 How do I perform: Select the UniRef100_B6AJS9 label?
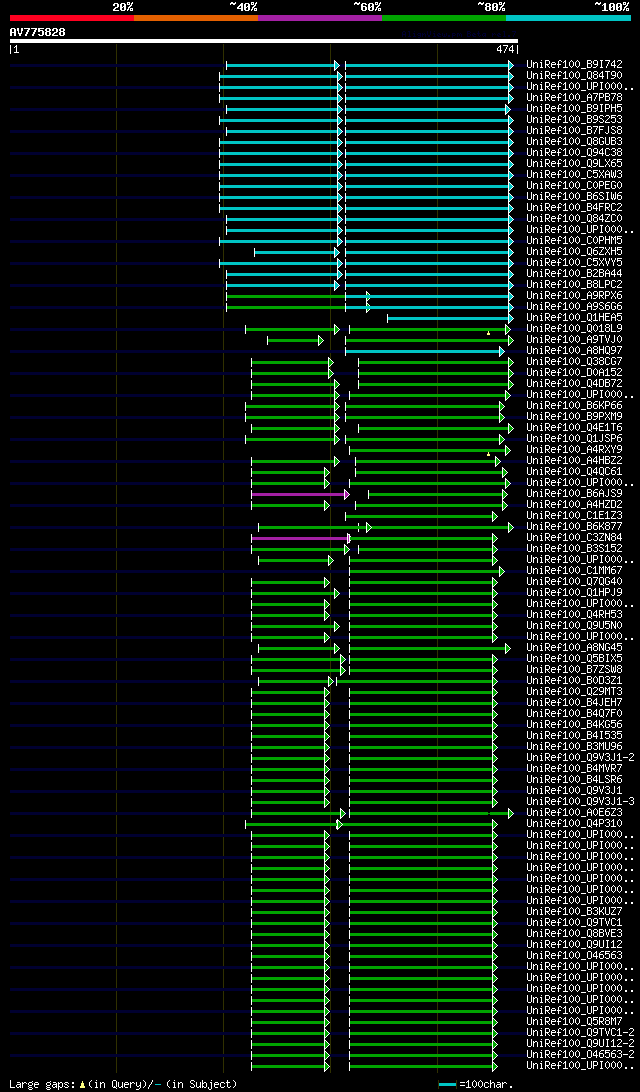tap(575, 494)
